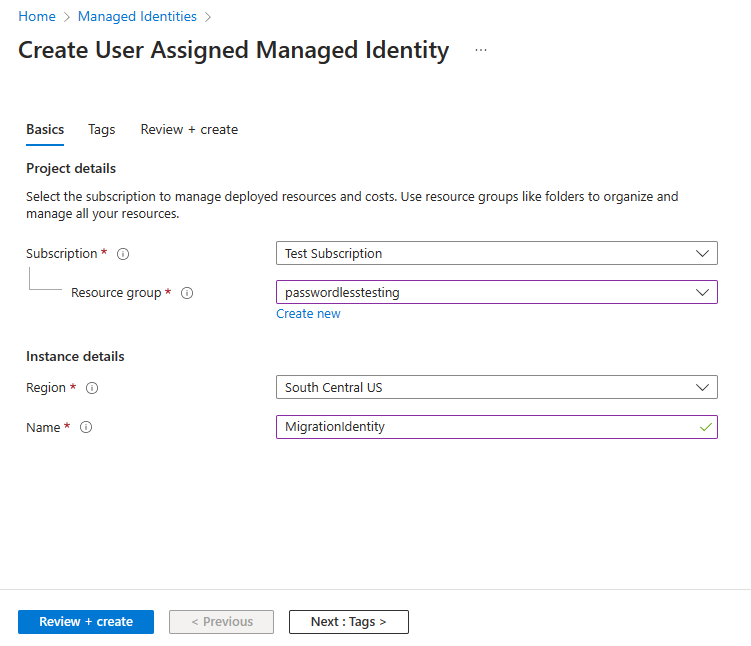The width and height of the screenshot is (751, 646).
Task: Click the Next : Tags button
Action: 348,622
